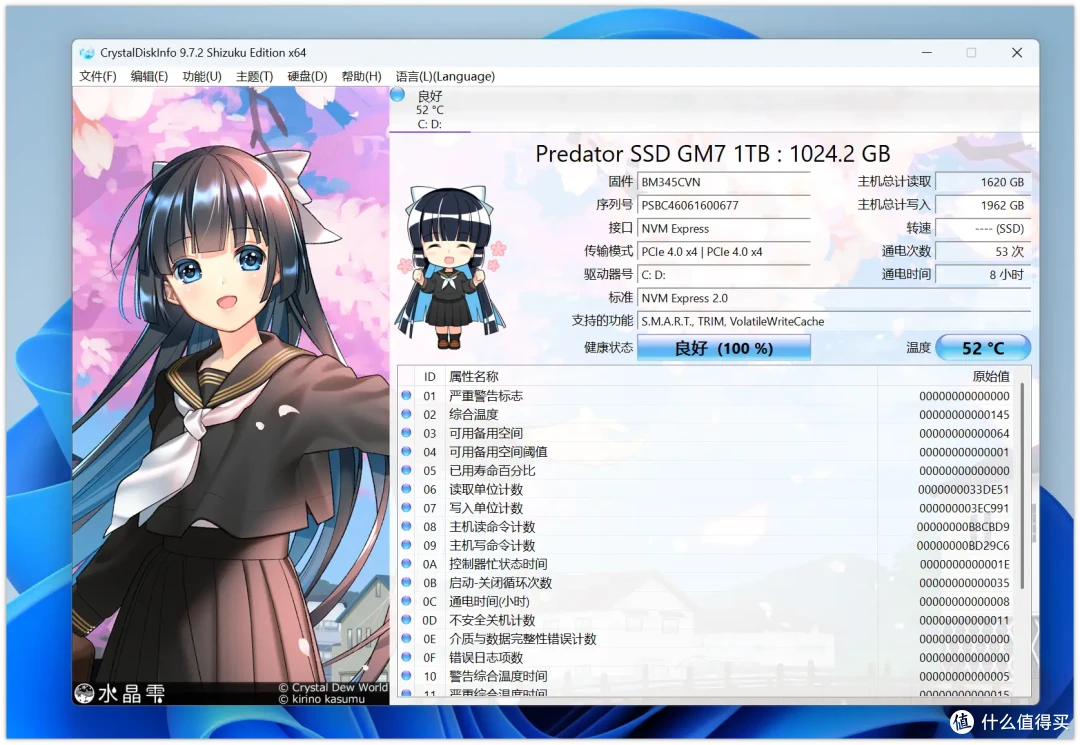The height and width of the screenshot is (745, 1080).
Task: Click raw value 0000000033DE51
Action: tap(964, 490)
